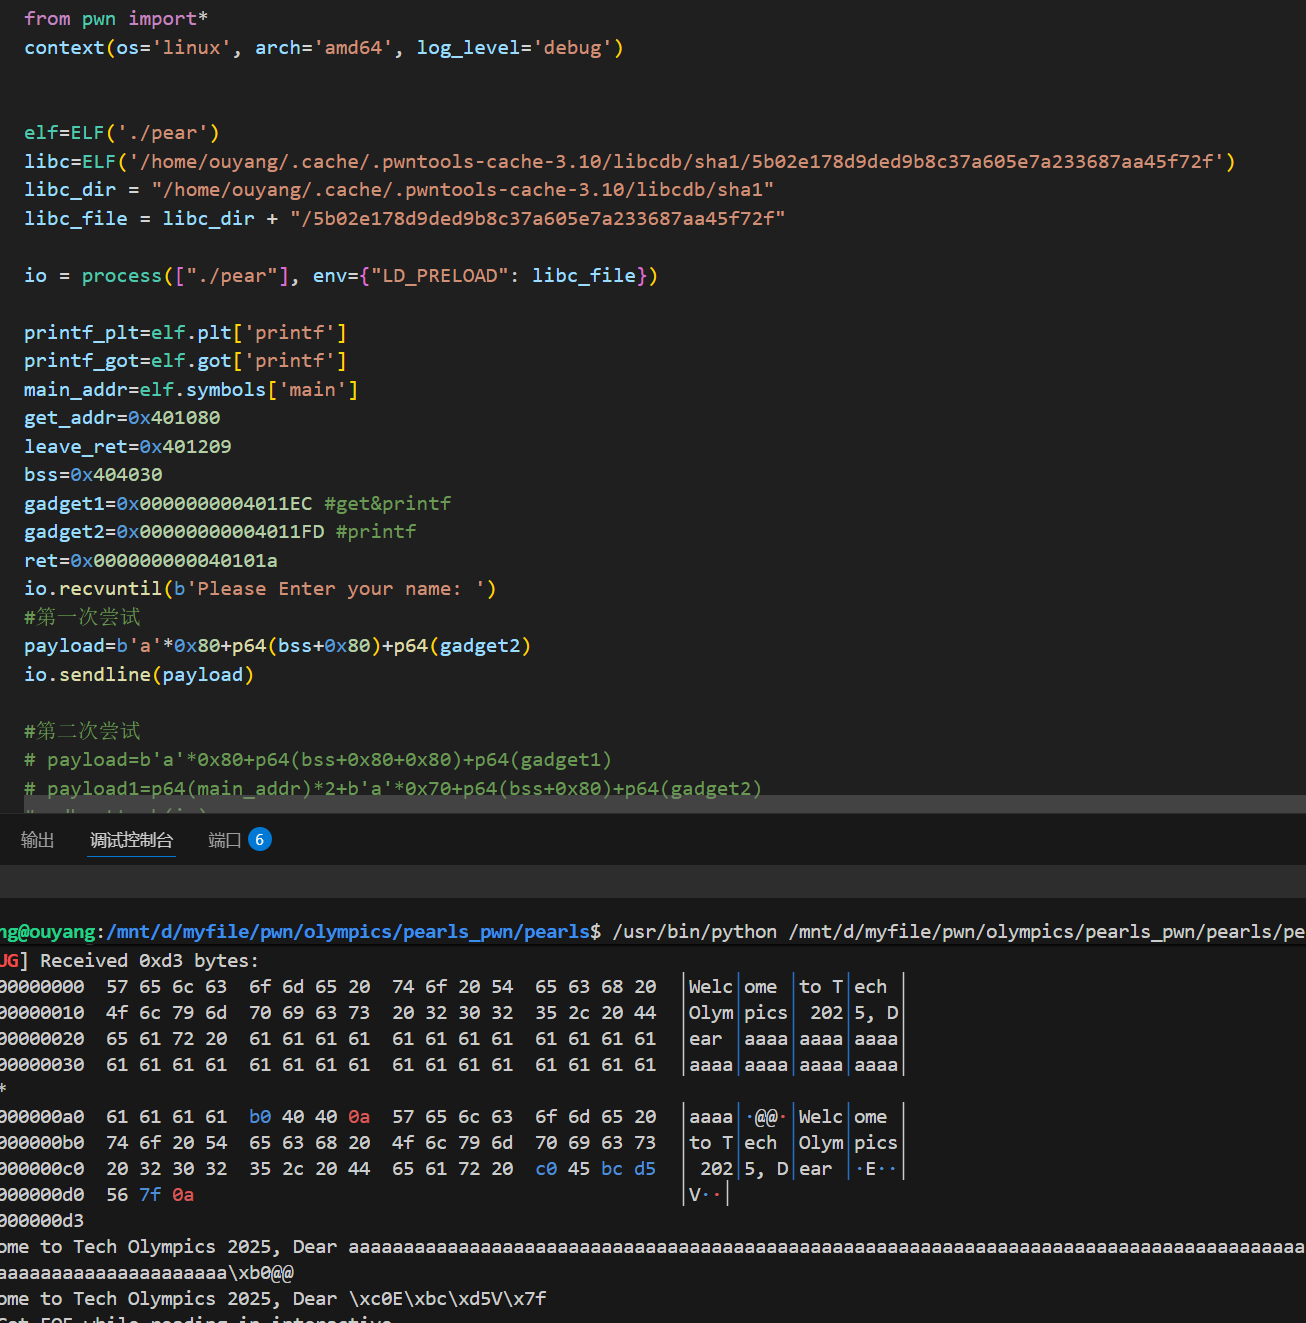Viewport: 1306px width, 1323px height.
Task: Click the ret=0x000000000040101a line
Action: point(151,561)
